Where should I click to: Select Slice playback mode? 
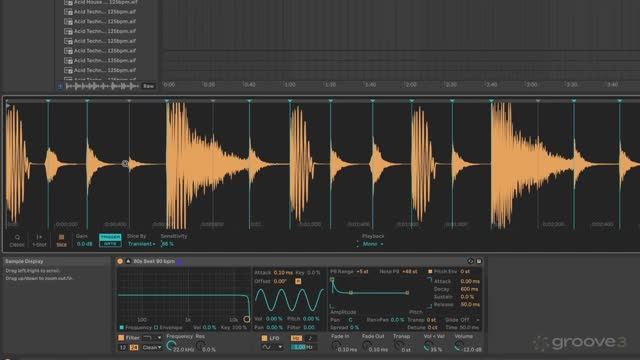pyautogui.click(x=61, y=240)
